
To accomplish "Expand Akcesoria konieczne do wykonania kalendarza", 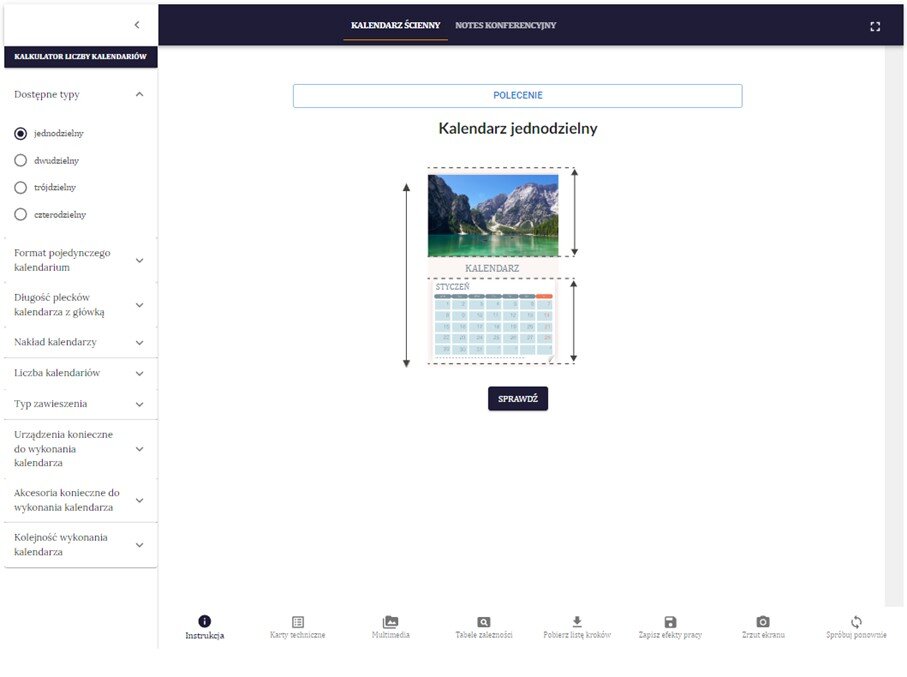I will click(x=81, y=501).
